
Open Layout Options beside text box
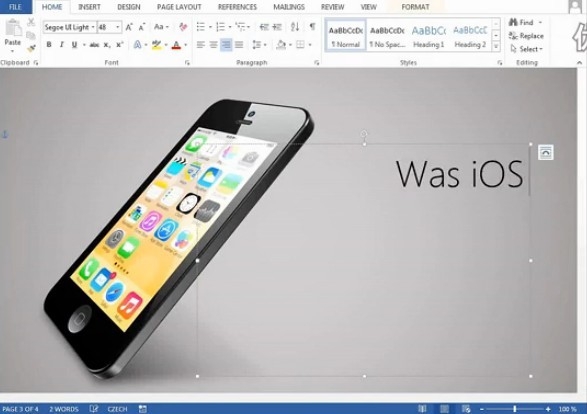pos(545,152)
